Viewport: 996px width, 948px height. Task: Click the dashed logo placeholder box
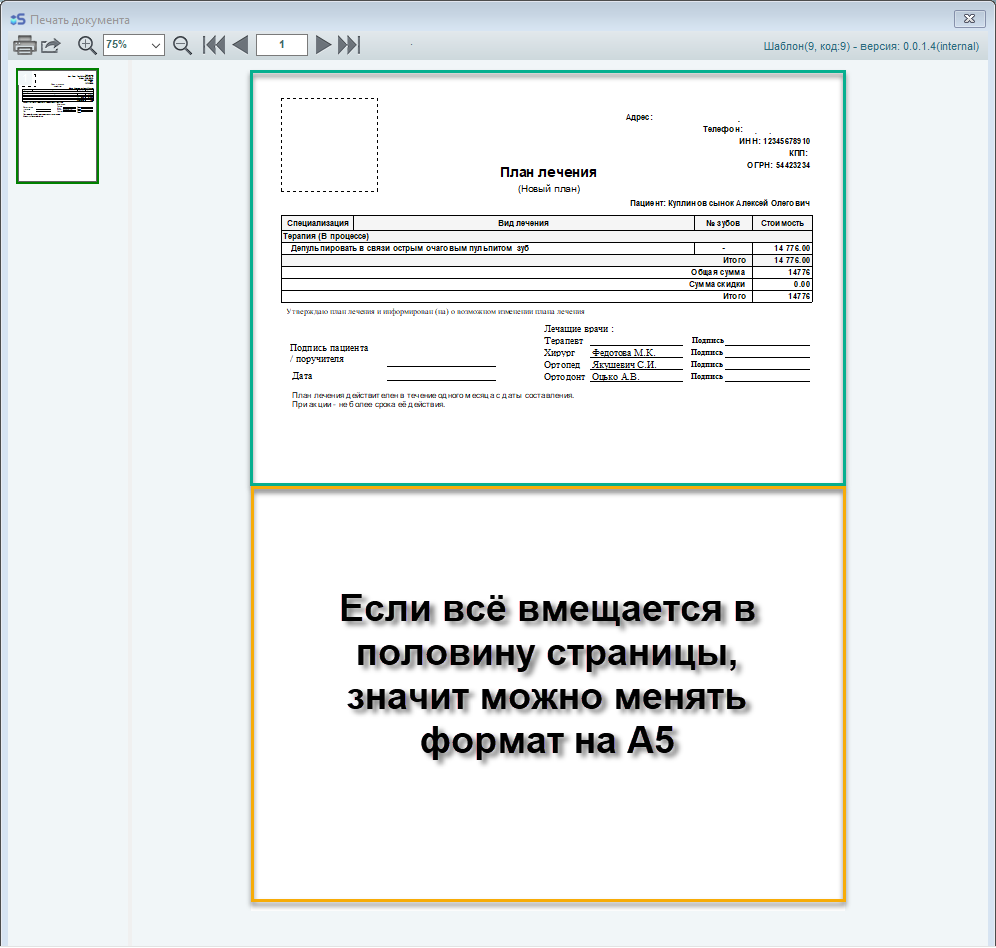coord(329,145)
